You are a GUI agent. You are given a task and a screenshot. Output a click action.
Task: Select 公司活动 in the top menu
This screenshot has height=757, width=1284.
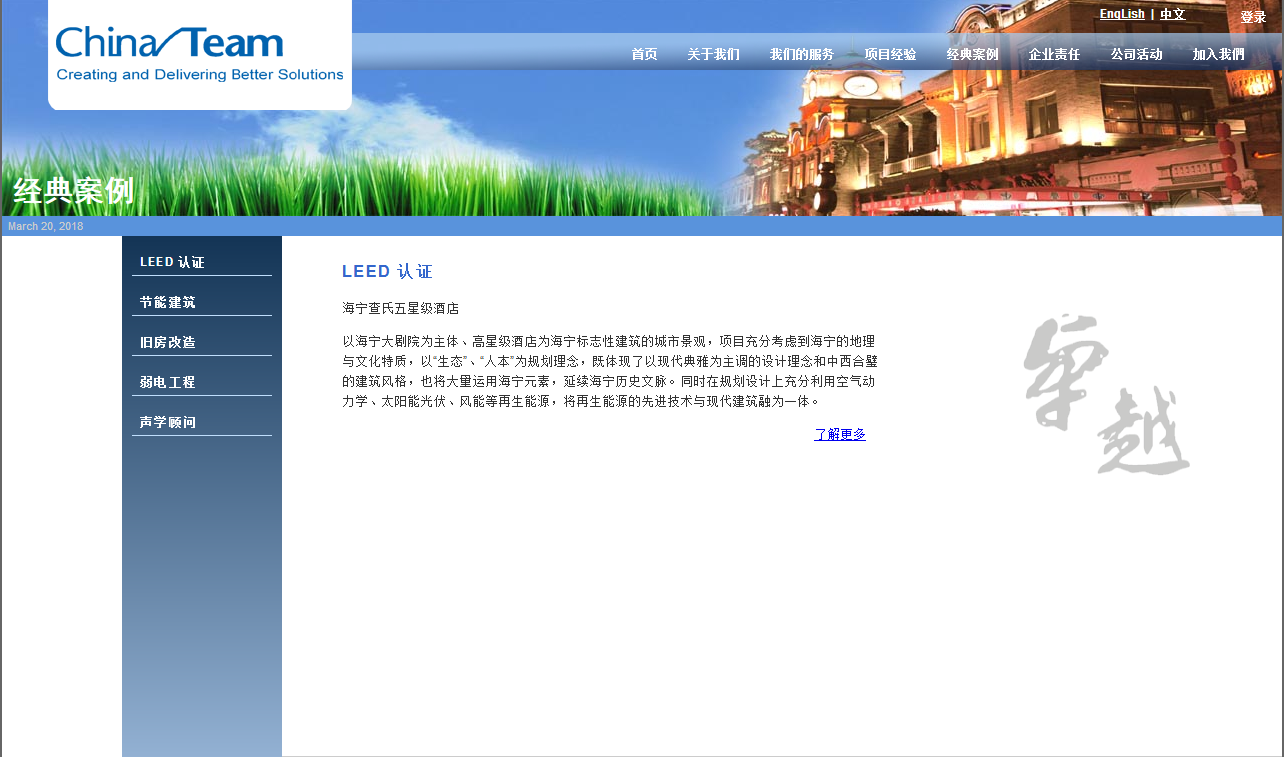click(1136, 54)
